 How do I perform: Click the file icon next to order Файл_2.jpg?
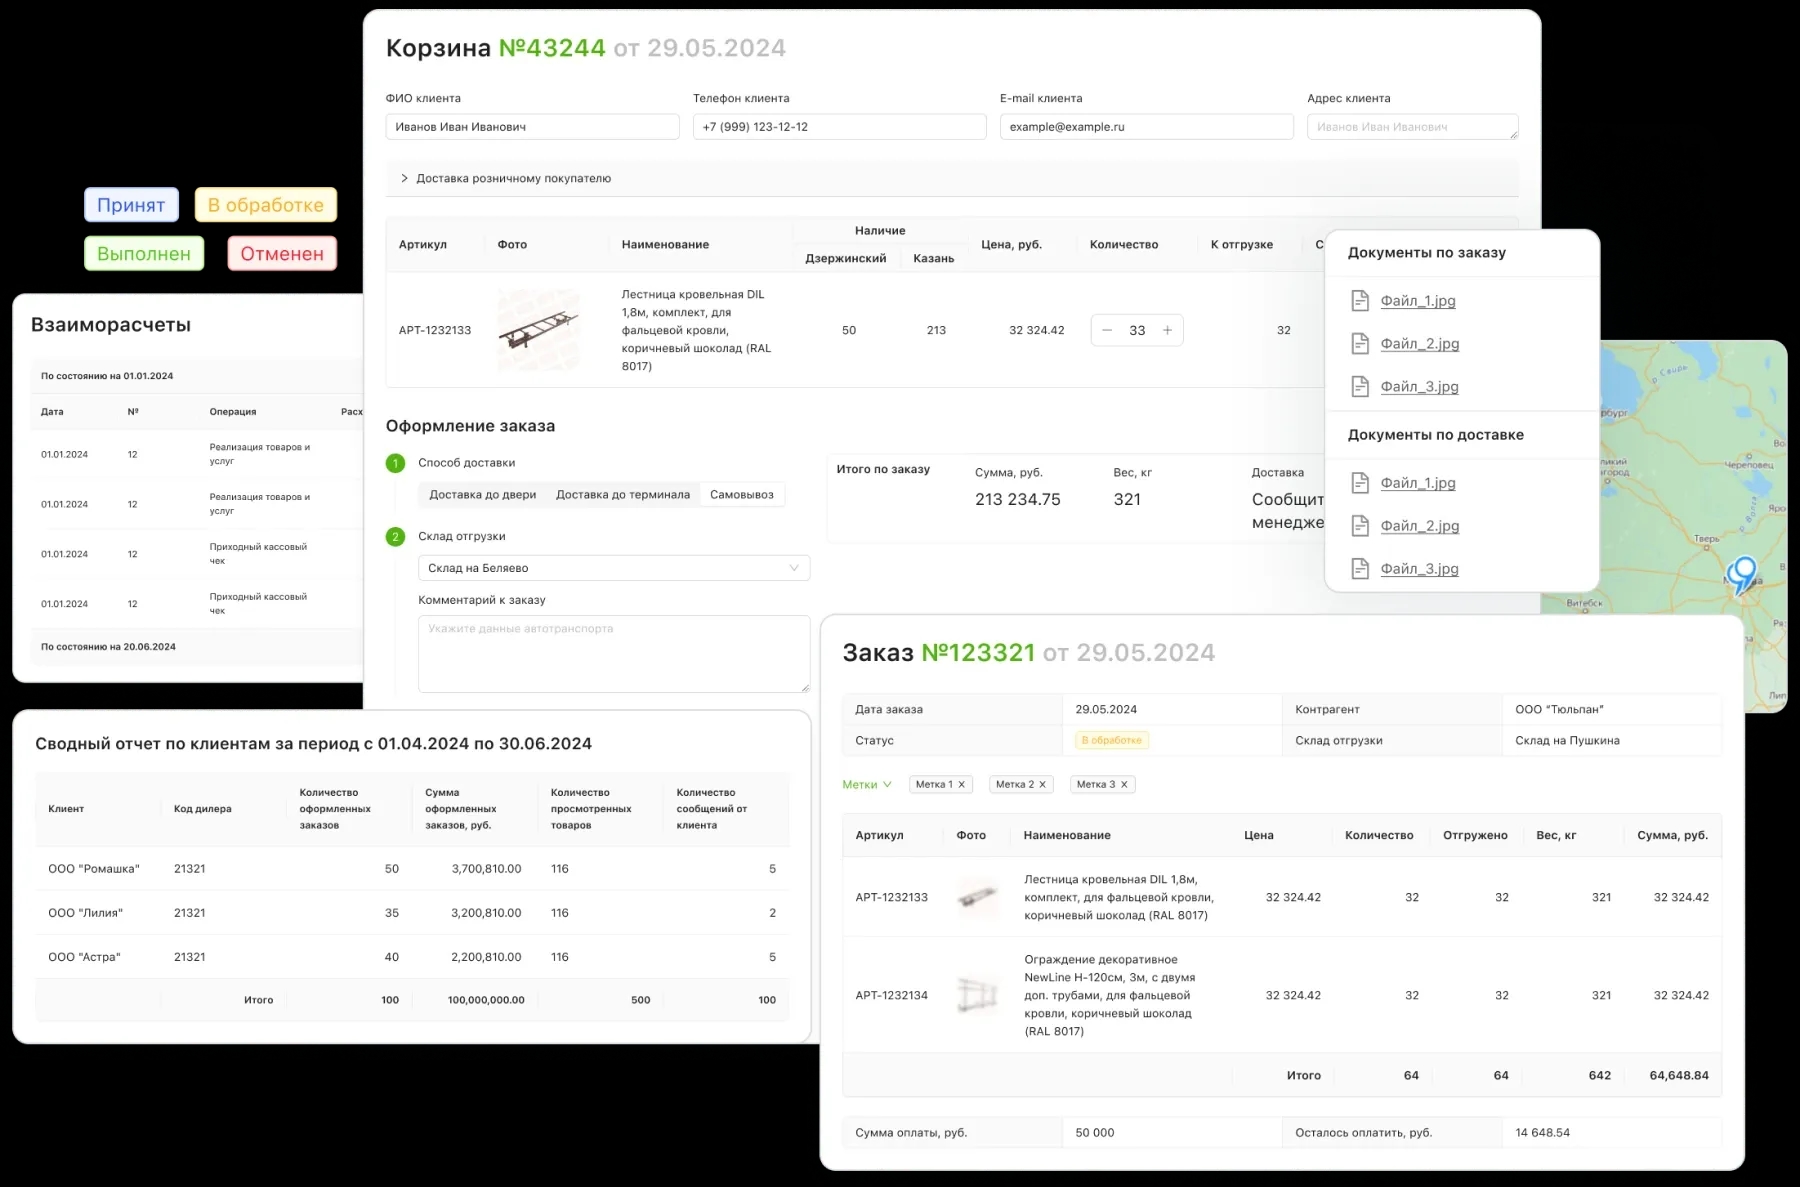1360,343
